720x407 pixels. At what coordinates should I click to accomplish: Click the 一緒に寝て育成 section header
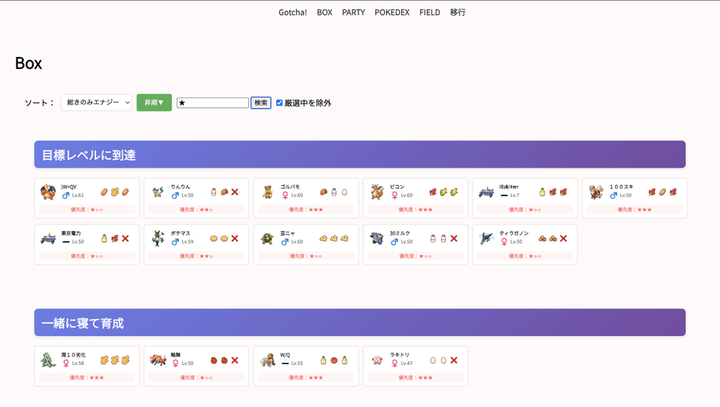coord(360,322)
